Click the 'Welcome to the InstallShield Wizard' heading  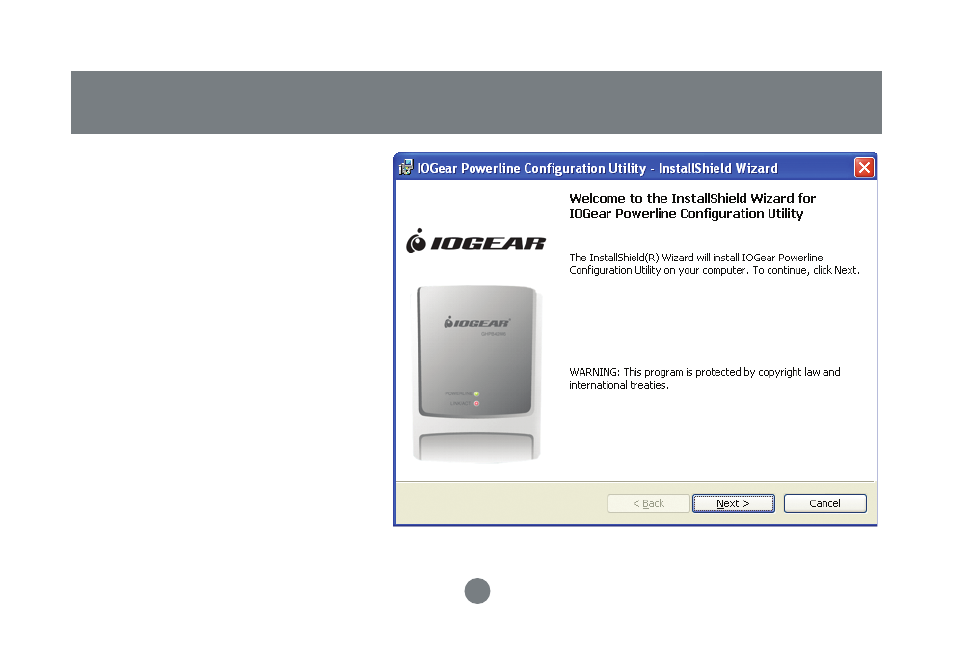(x=692, y=206)
